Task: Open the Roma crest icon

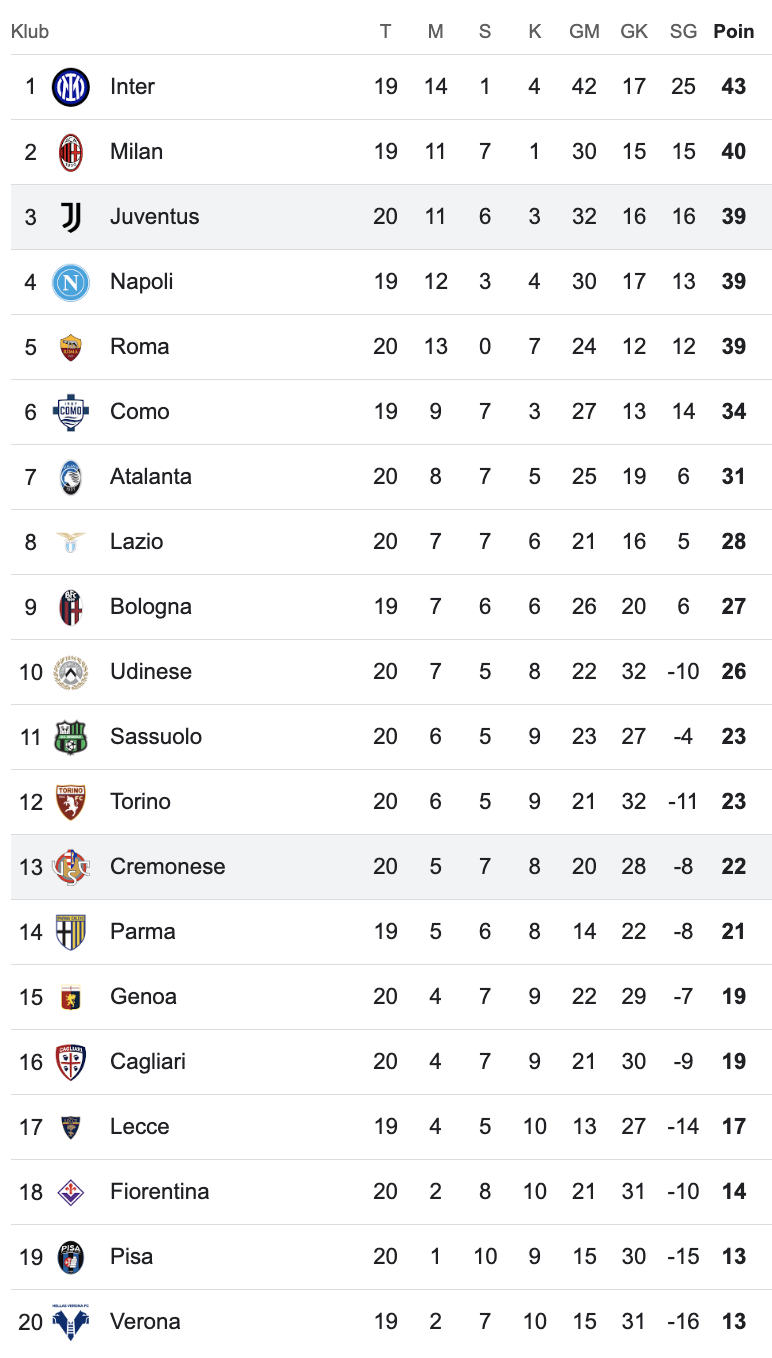Action: pyautogui.click(x=71, y=347)
